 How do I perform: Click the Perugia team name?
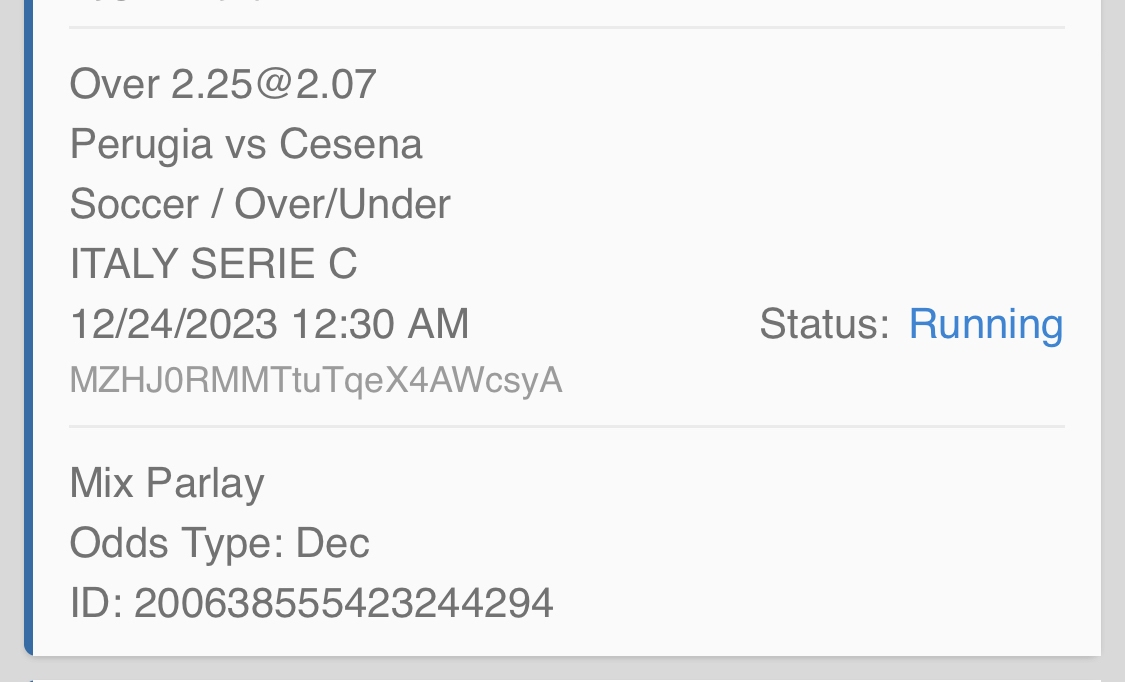point(141,145)
